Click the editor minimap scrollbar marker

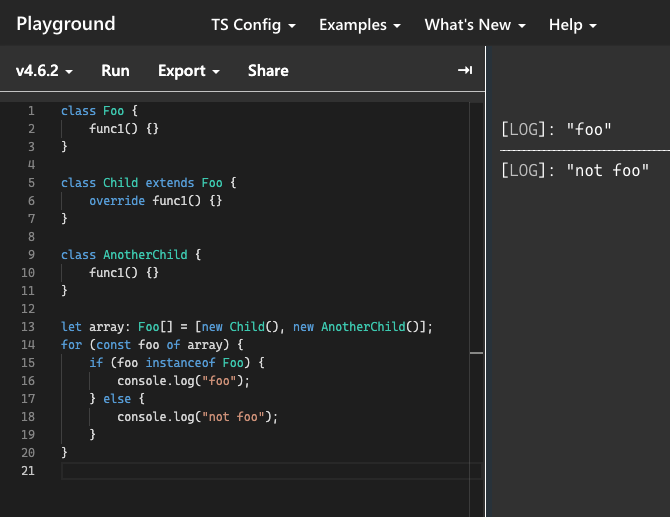476,353
